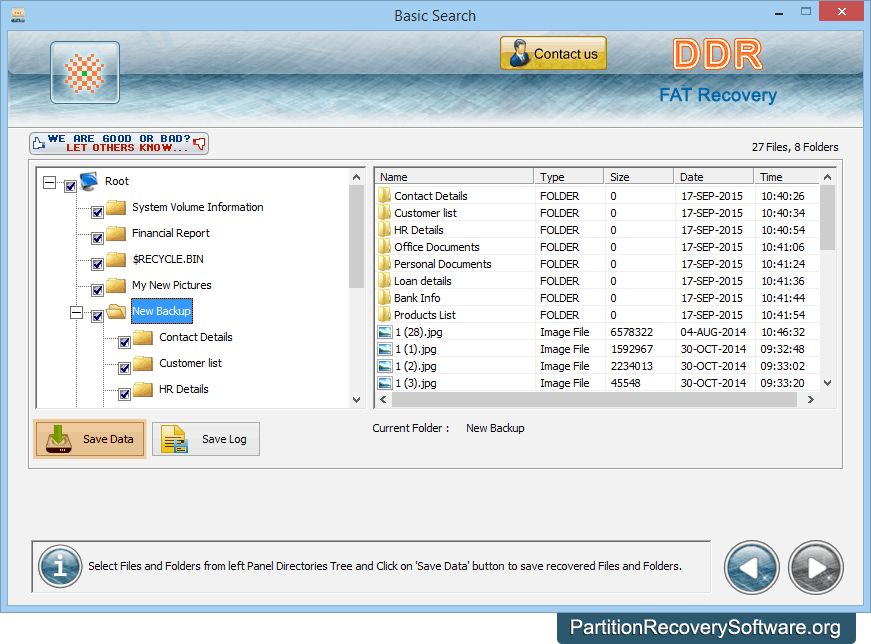
Task: Click the info icon in status bar
Action: [60, 566]
